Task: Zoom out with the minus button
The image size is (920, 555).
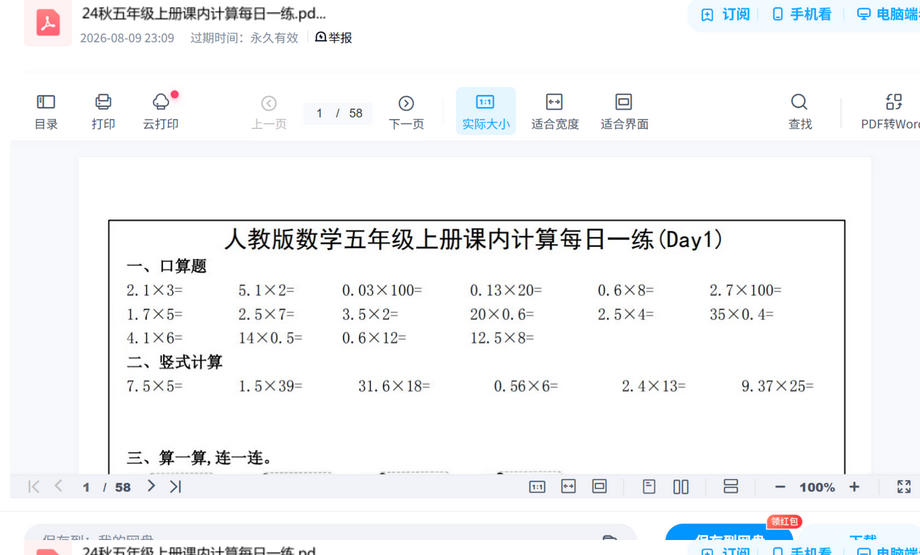Action: (780, 487)
